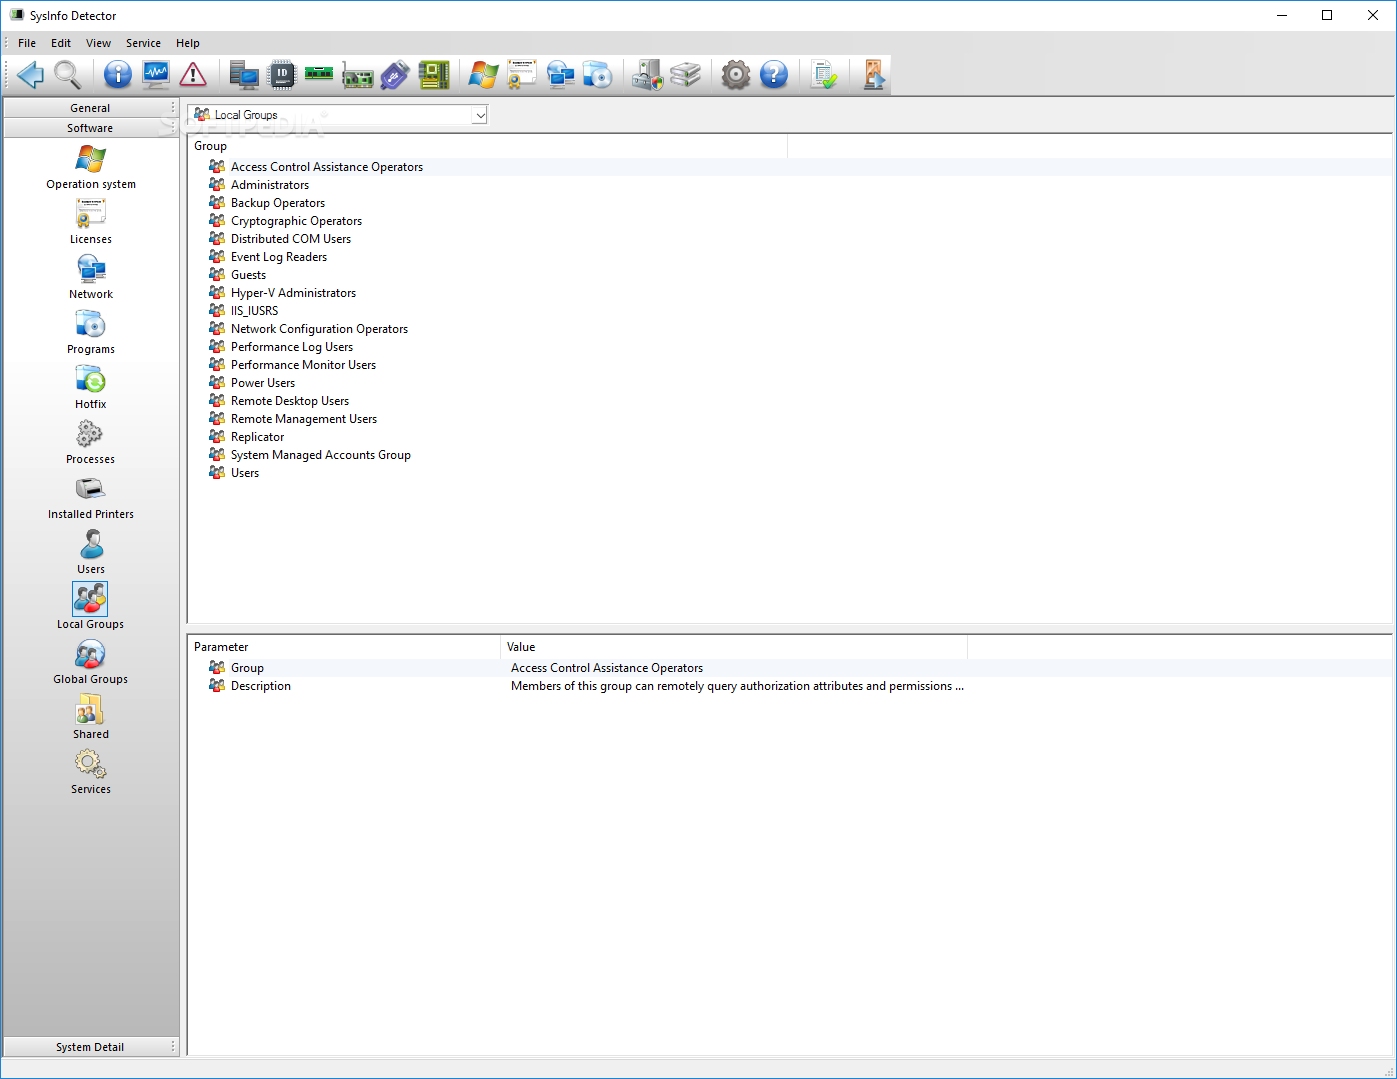Viewport: 1397px width, 1079px height.
Task: Open the expansion card toolbar icon
Action: (357, 75)
